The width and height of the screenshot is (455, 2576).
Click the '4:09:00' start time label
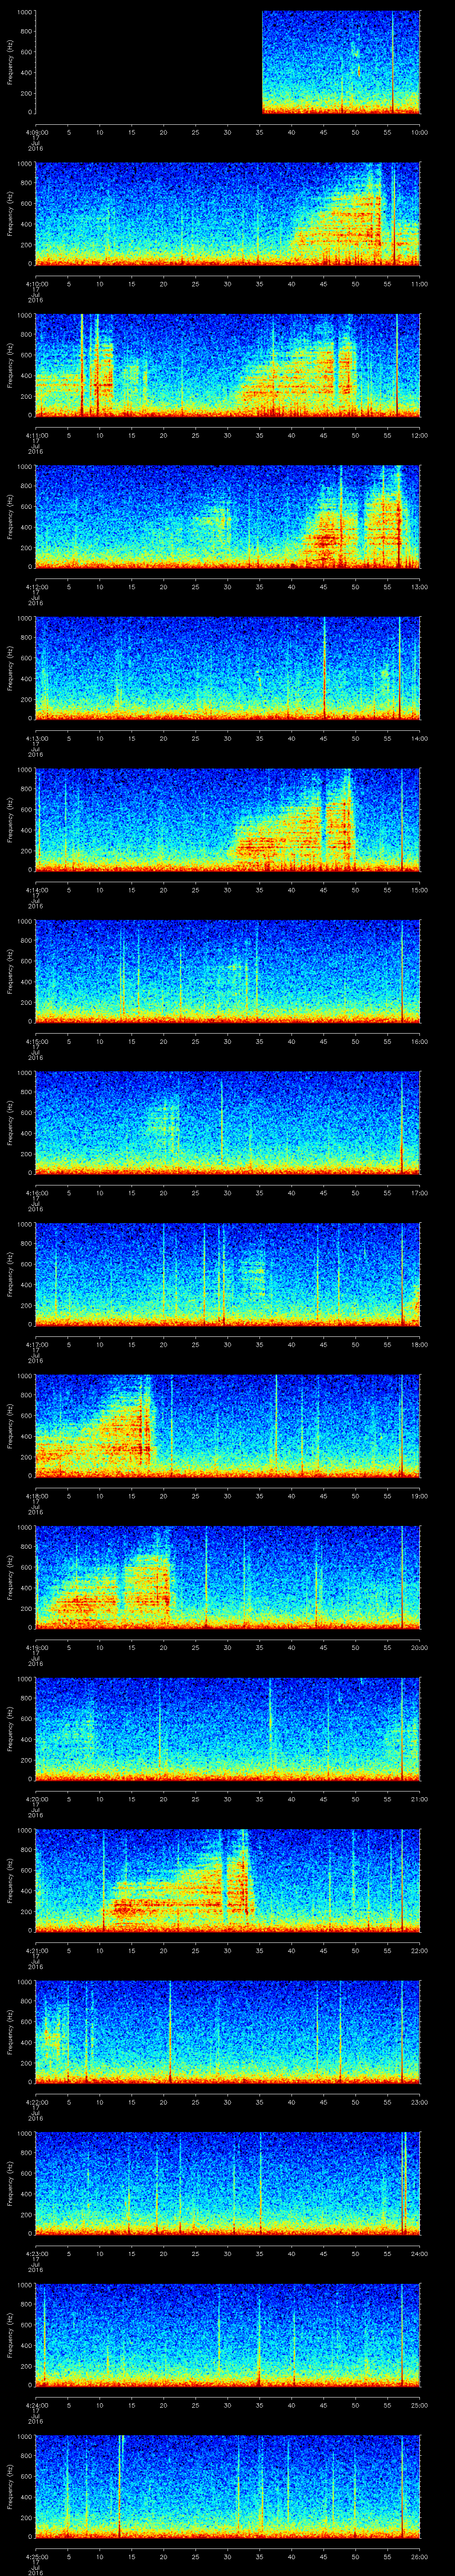coord(36,132)
